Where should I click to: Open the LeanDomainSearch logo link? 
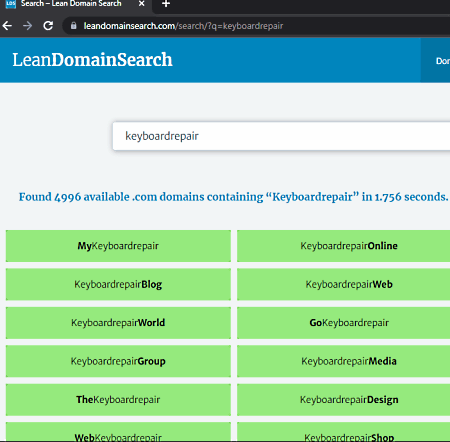coord(92,60)
